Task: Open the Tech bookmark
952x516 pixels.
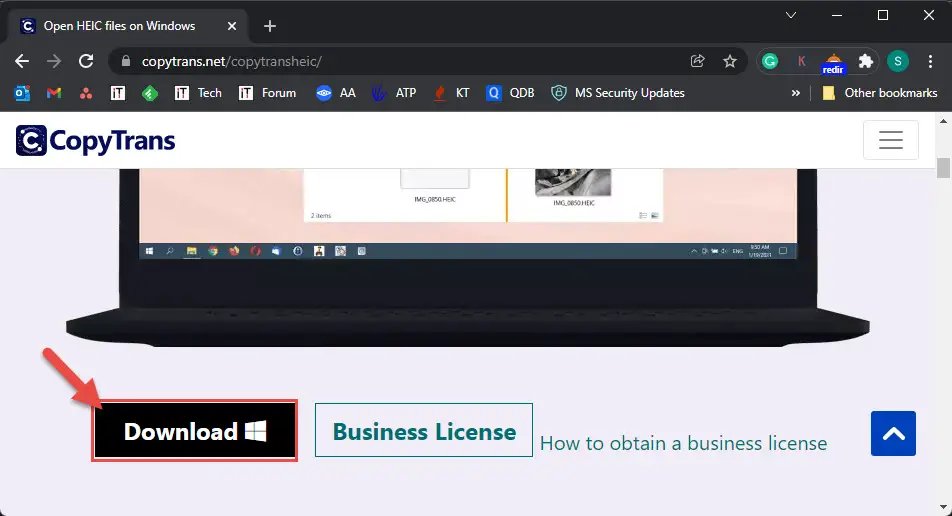Action: (x=198, y=93)
